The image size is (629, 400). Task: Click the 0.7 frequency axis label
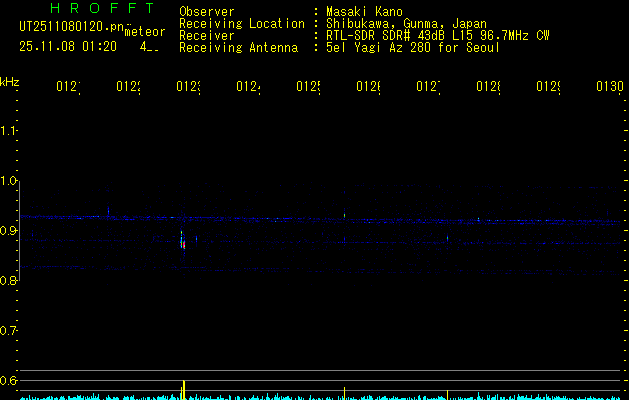[10, 331]
